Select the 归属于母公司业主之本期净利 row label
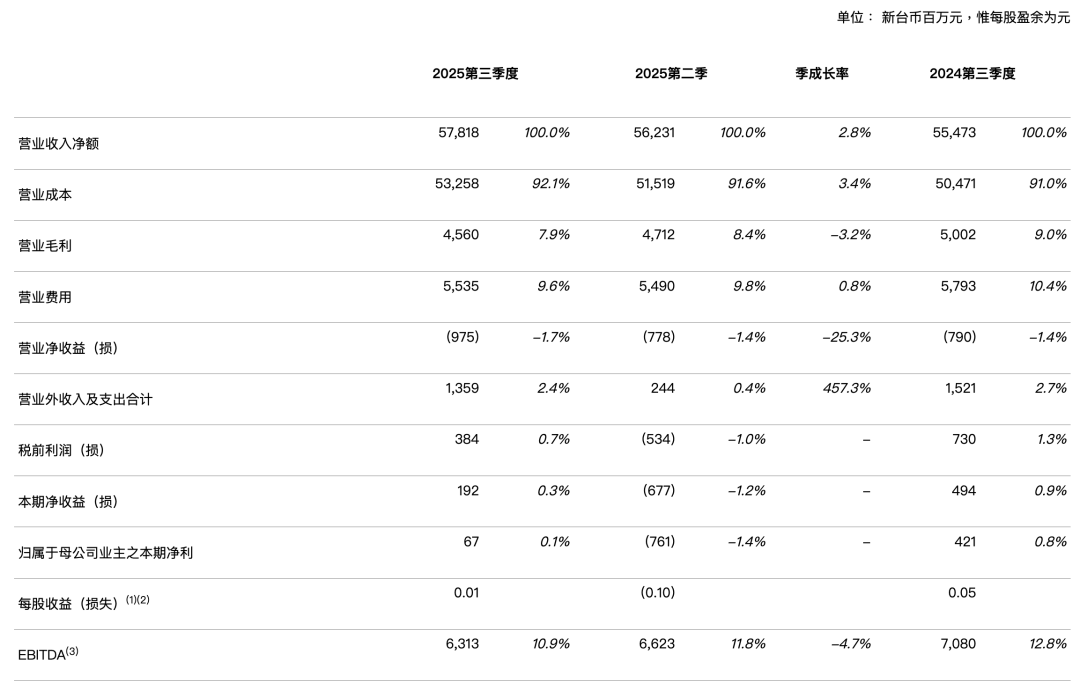This screenshot has width=1080, height=691. point(105,552)
